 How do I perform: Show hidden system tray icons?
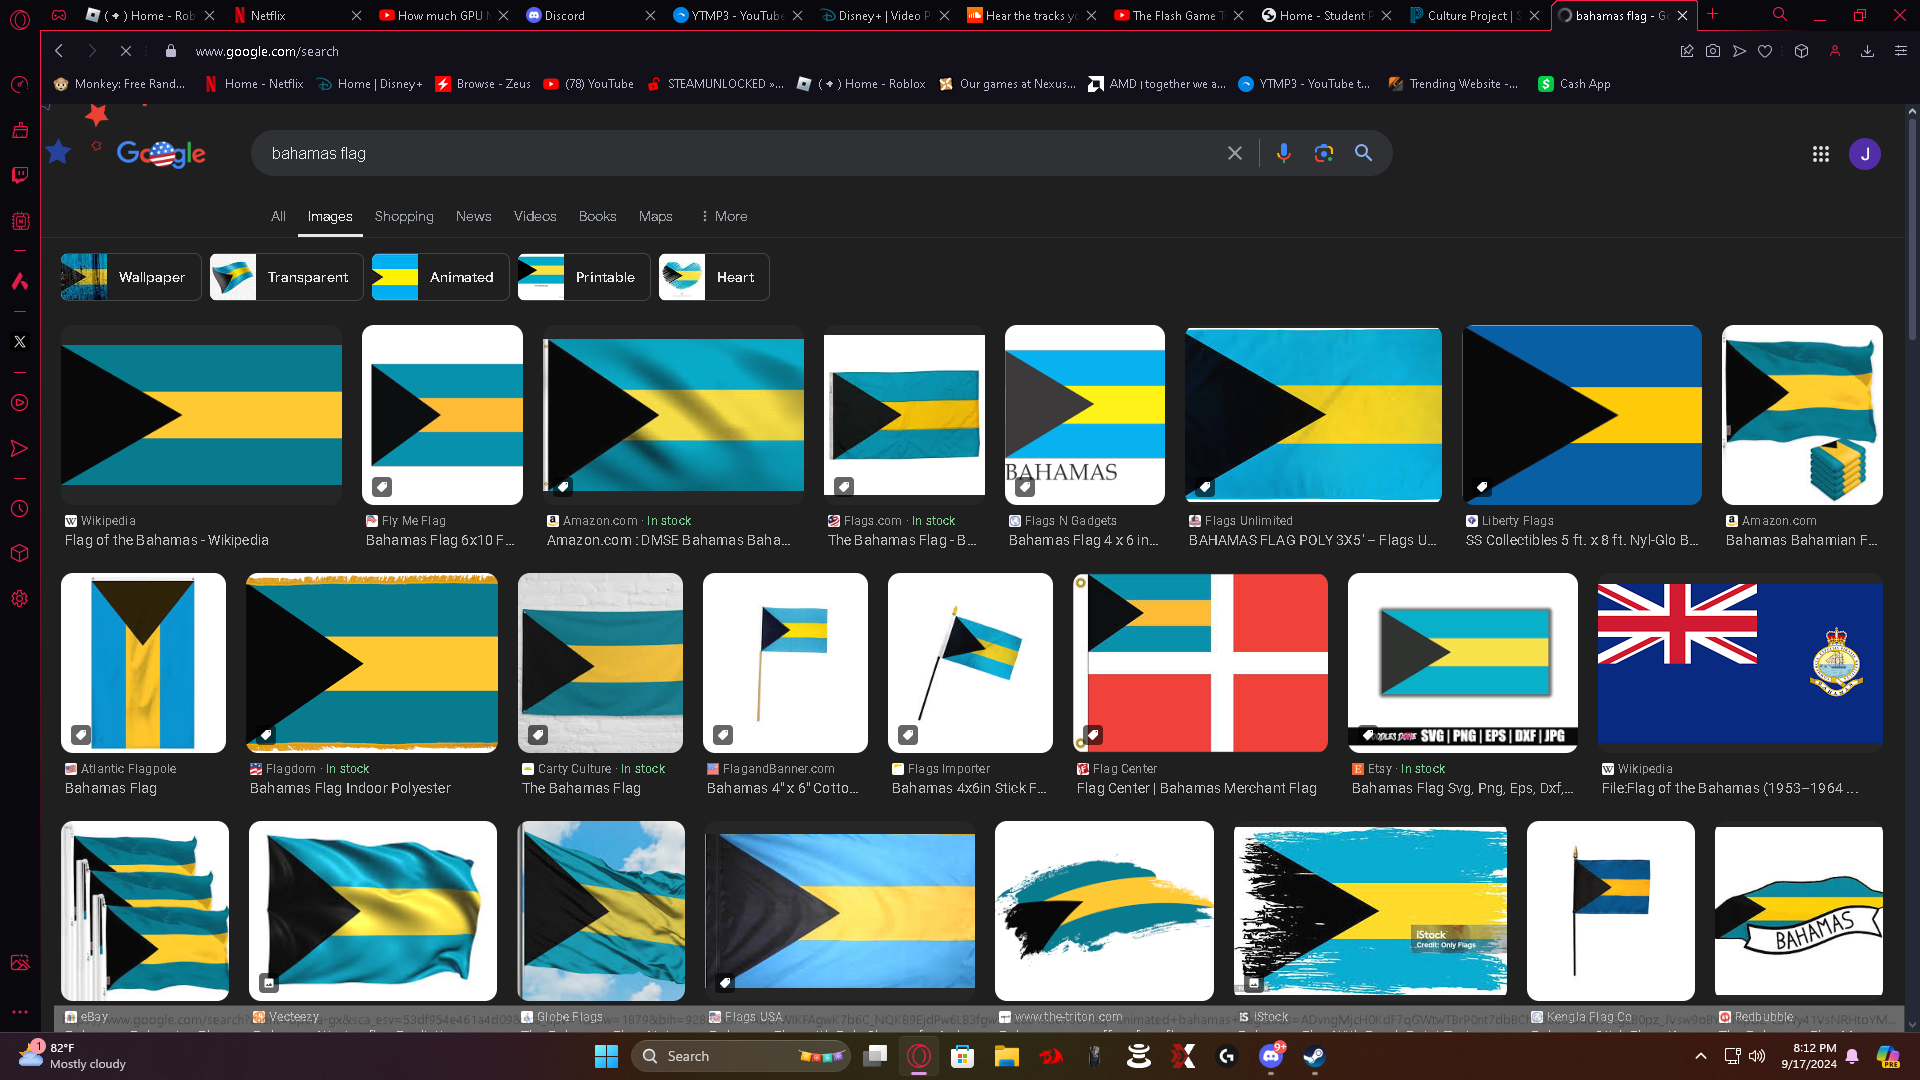pos(1700,1056)
